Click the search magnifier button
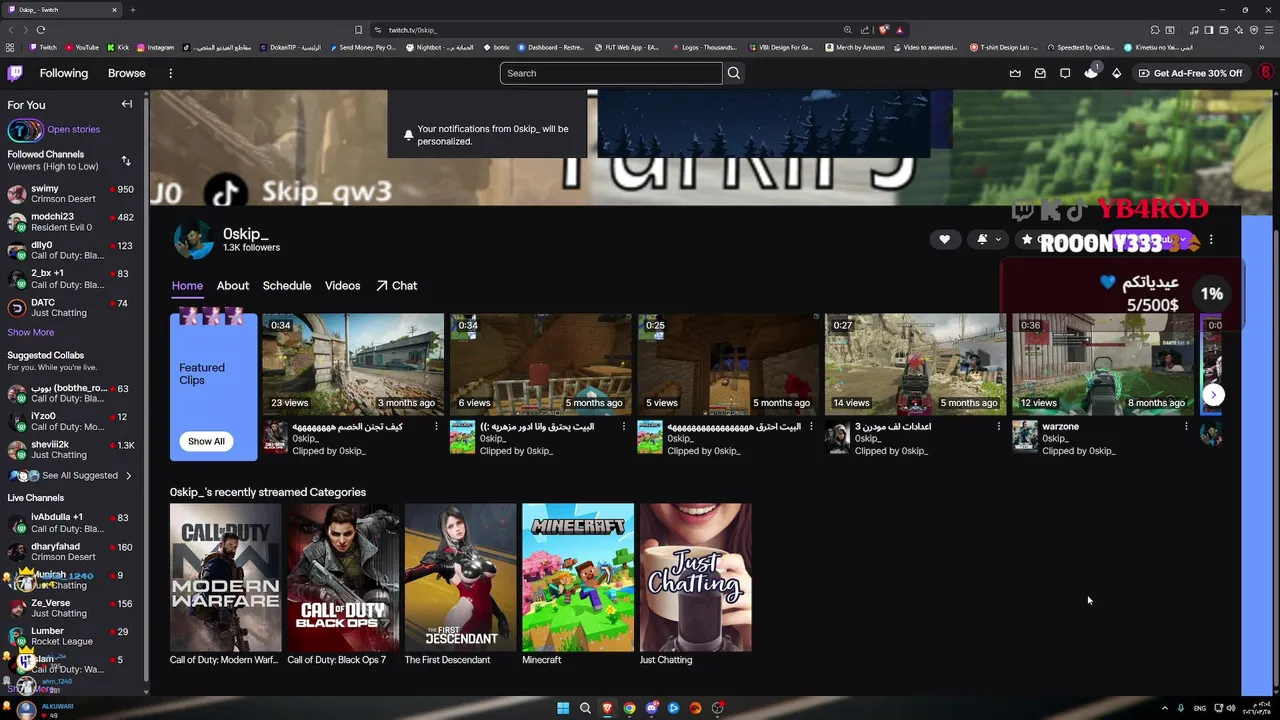This screenshot has height=720, width=1280. click(x=734, y=73)
